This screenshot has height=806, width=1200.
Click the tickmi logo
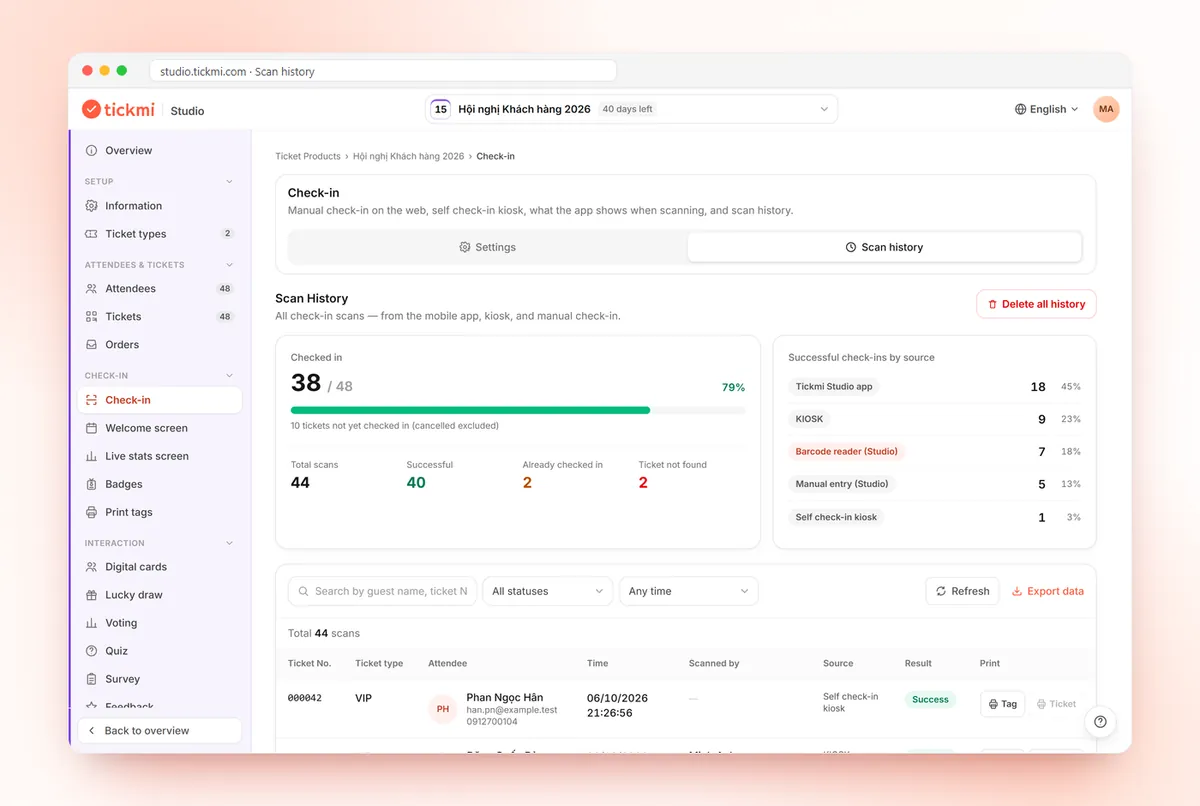[120, 109]
